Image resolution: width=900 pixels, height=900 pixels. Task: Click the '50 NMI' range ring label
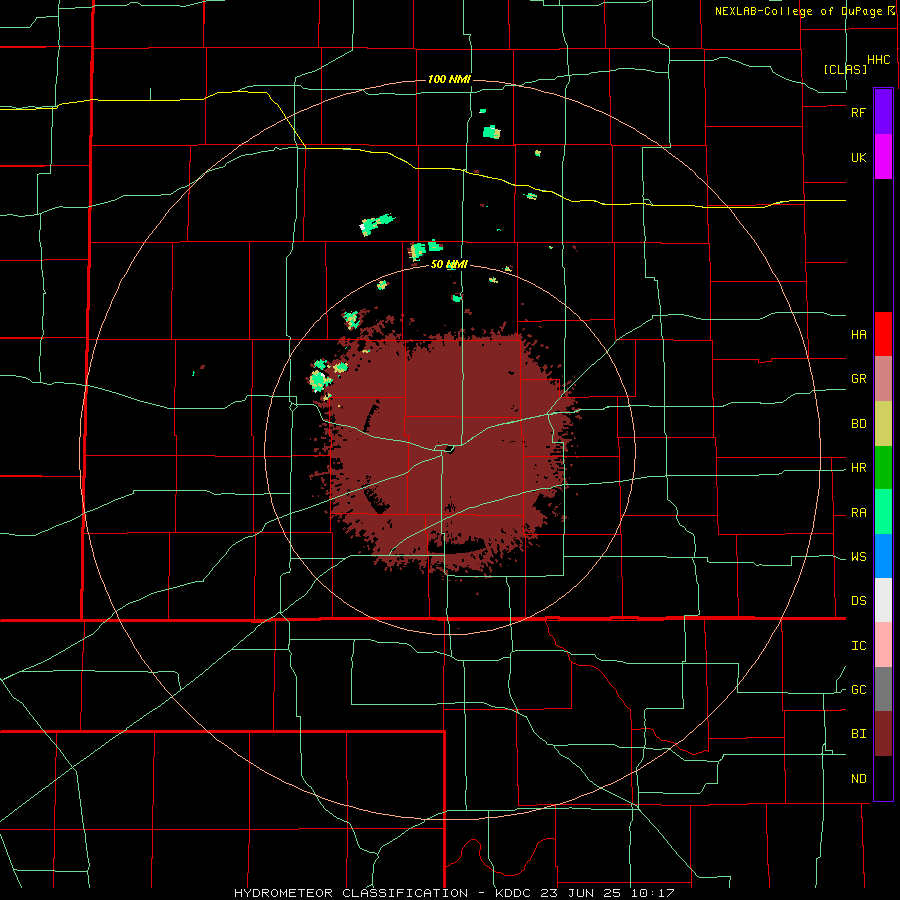[x=449, y=265]
